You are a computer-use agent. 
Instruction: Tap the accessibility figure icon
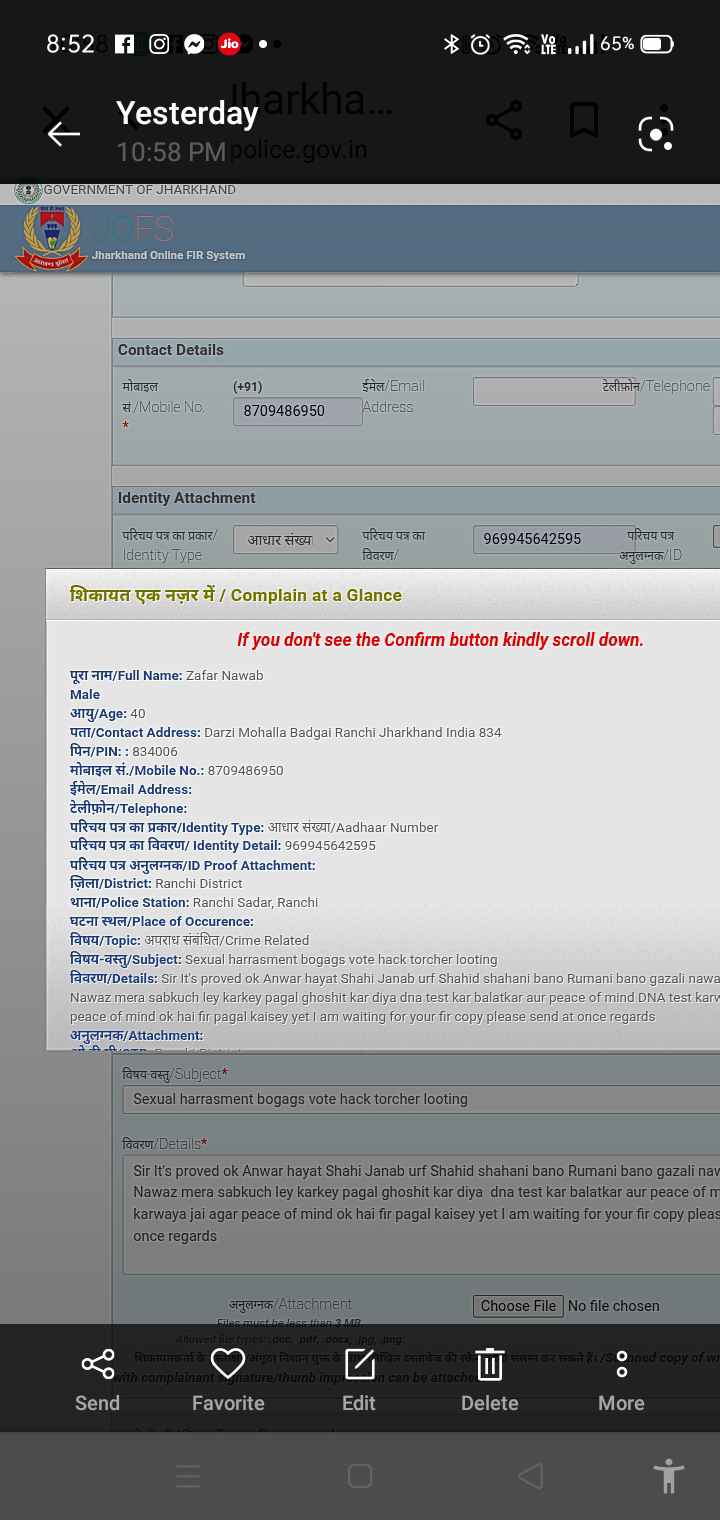[x=668, y=1476]
